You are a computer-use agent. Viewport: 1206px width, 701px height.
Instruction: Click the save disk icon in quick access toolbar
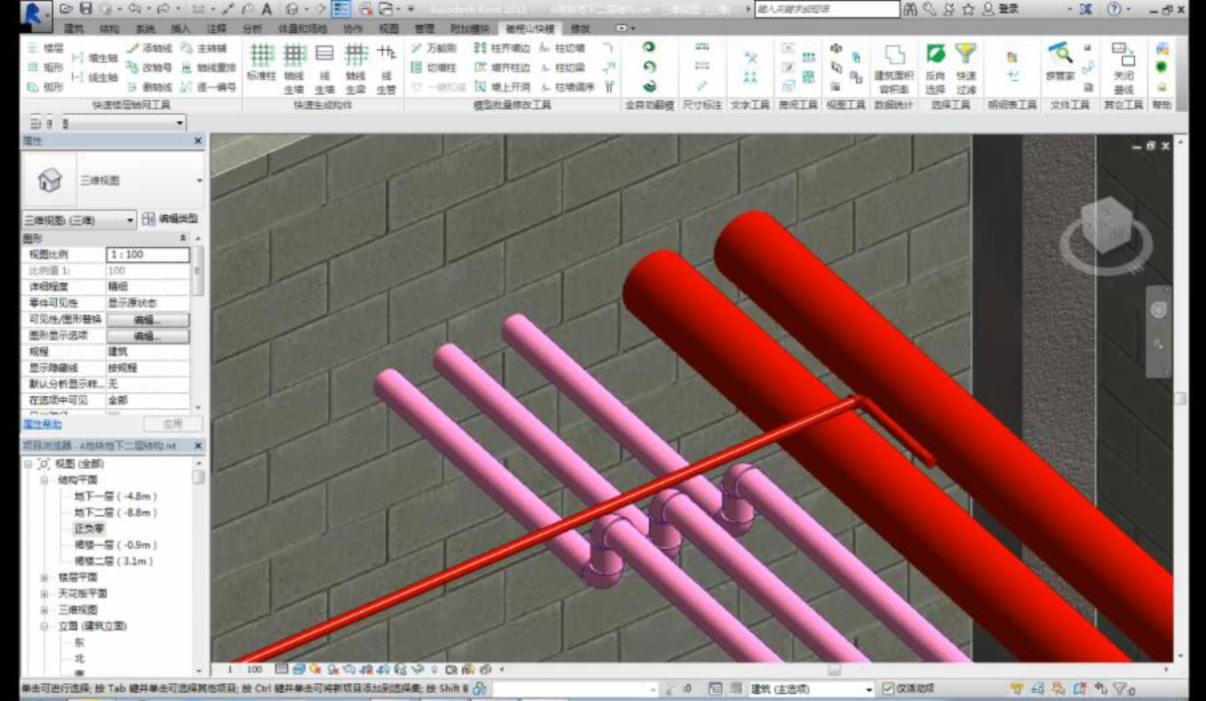click(85, 9)
